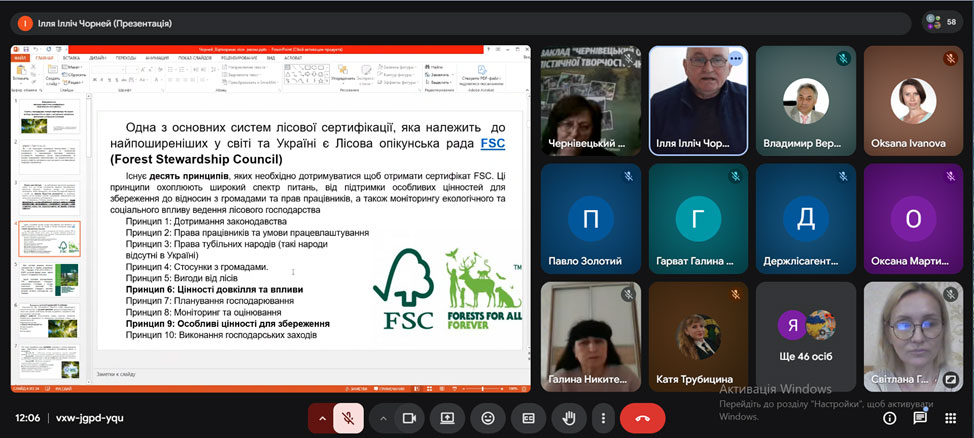The image size is (974, 438).
Task: Follow the FSC hyperlink in the slide
Action: tap(492, 143)
